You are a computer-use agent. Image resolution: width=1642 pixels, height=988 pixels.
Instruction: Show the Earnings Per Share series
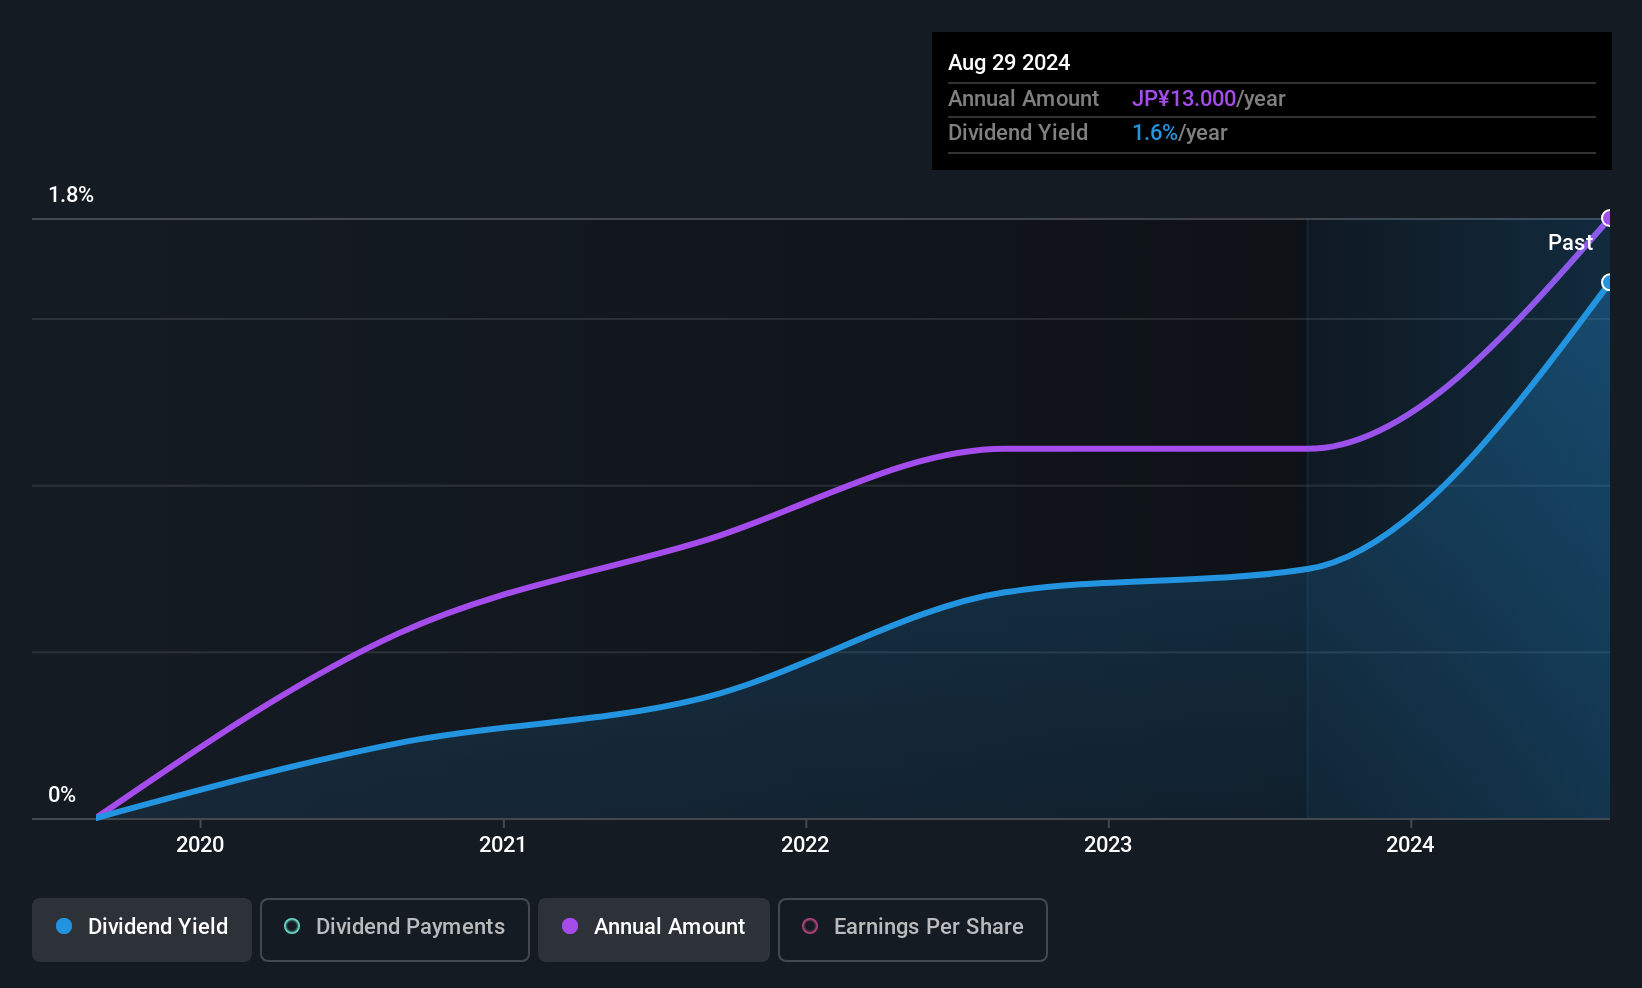pyautogui.click(x=912, y=927)
